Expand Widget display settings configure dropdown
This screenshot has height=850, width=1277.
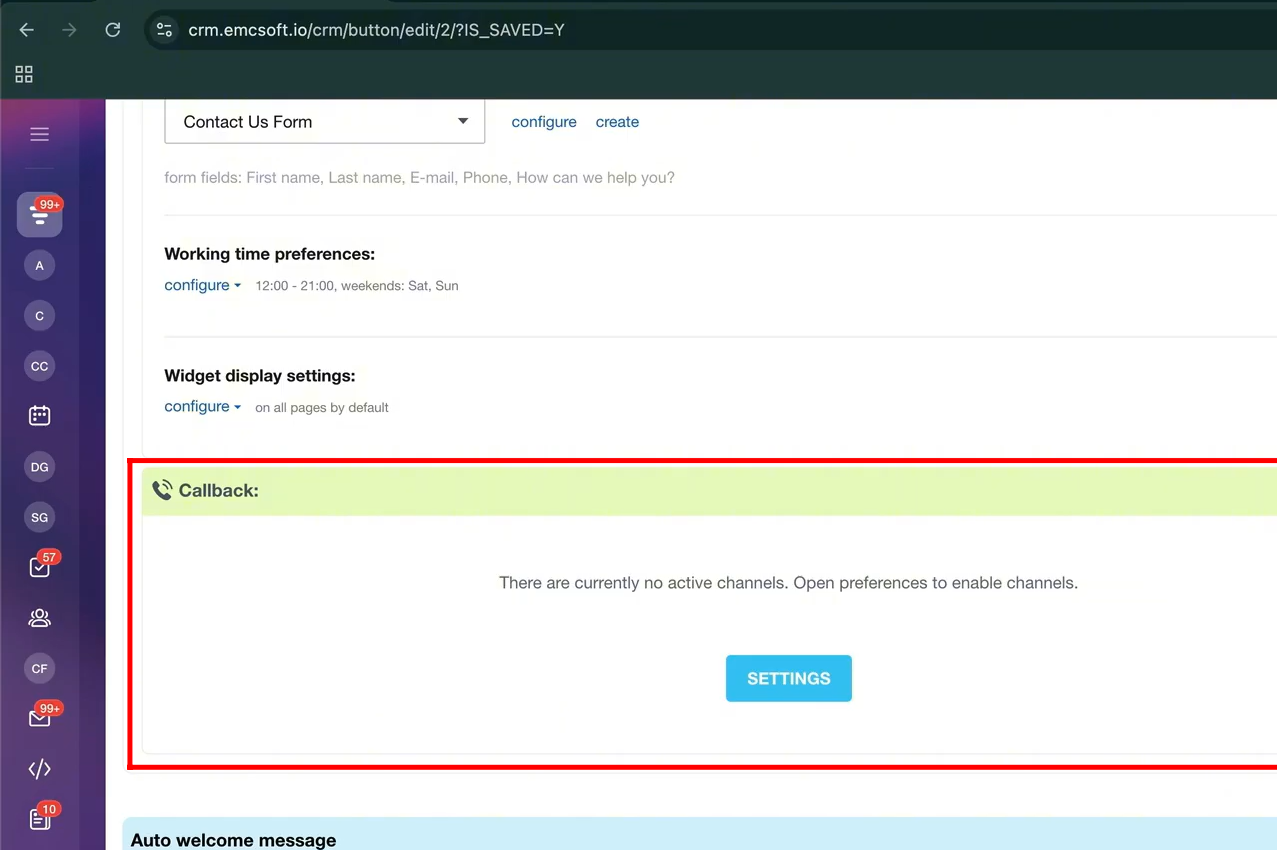(202, 407)
